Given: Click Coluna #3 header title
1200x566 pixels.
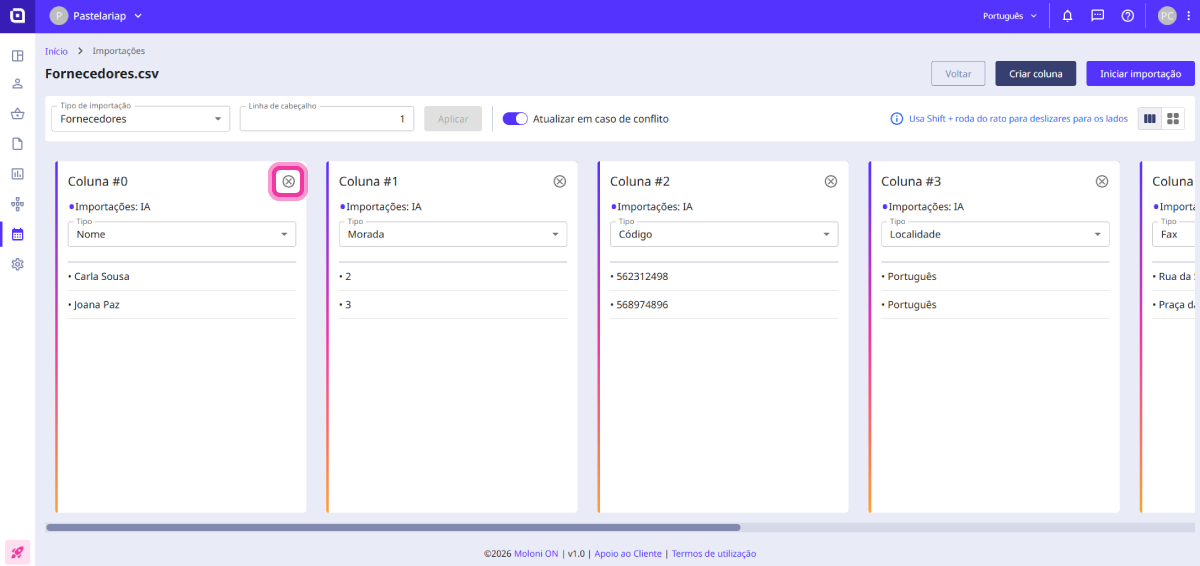Looking at the screenshot, I should point(911,181).
